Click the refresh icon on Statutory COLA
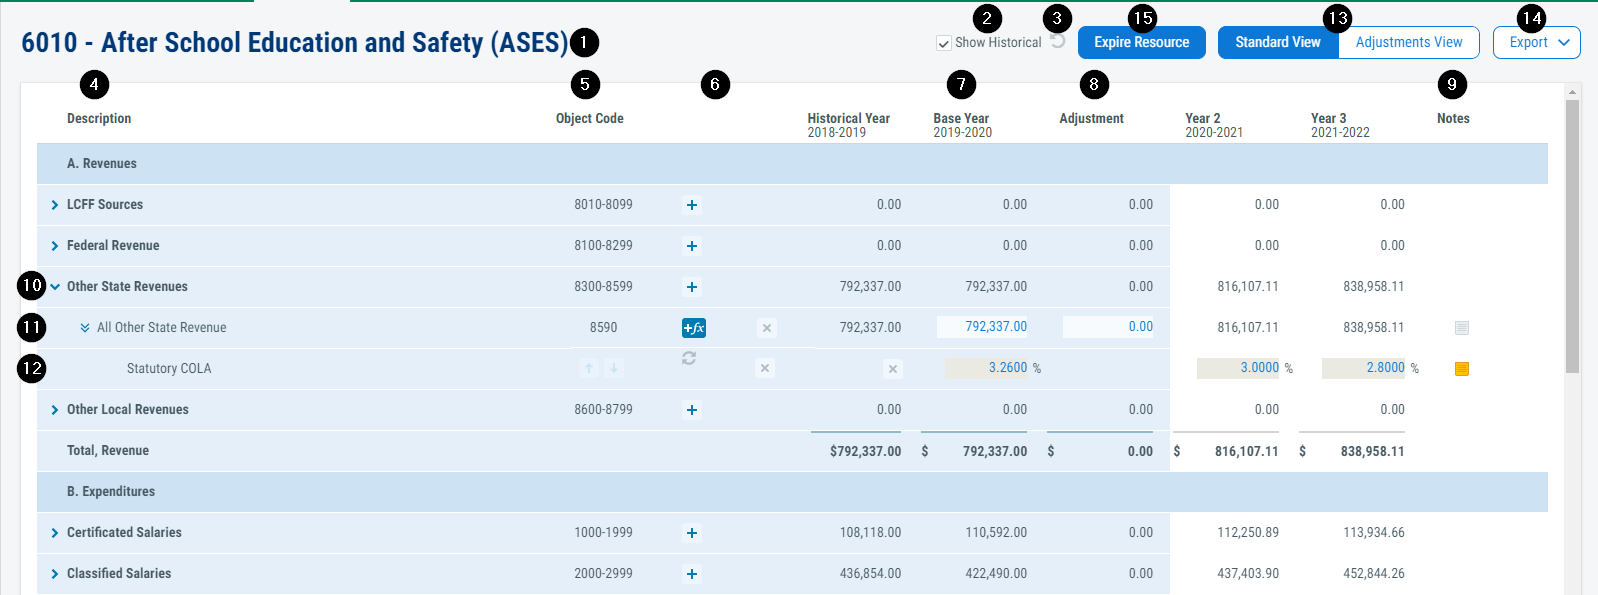Image resolution: width=1598 pixels, height=595 pixels. pos(689,358)
